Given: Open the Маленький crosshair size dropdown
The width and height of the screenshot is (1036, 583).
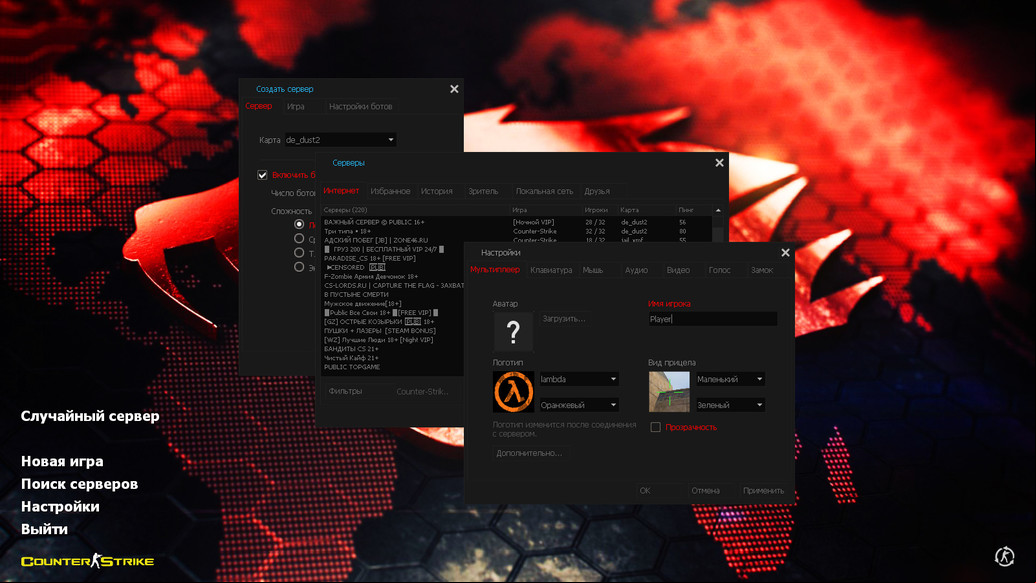Looking at the screenshot, I should pyautogui.click(x=730, y=379).
